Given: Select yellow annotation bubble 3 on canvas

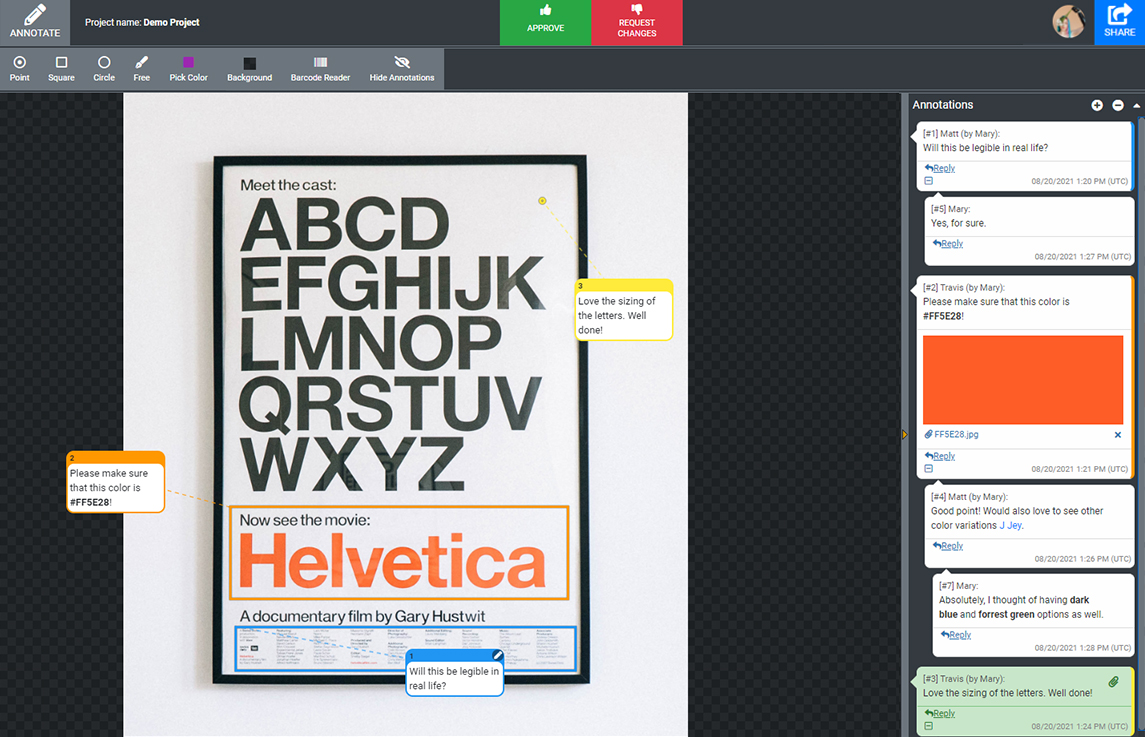Looking at the screenshot, I should click(x=623, y=309).
